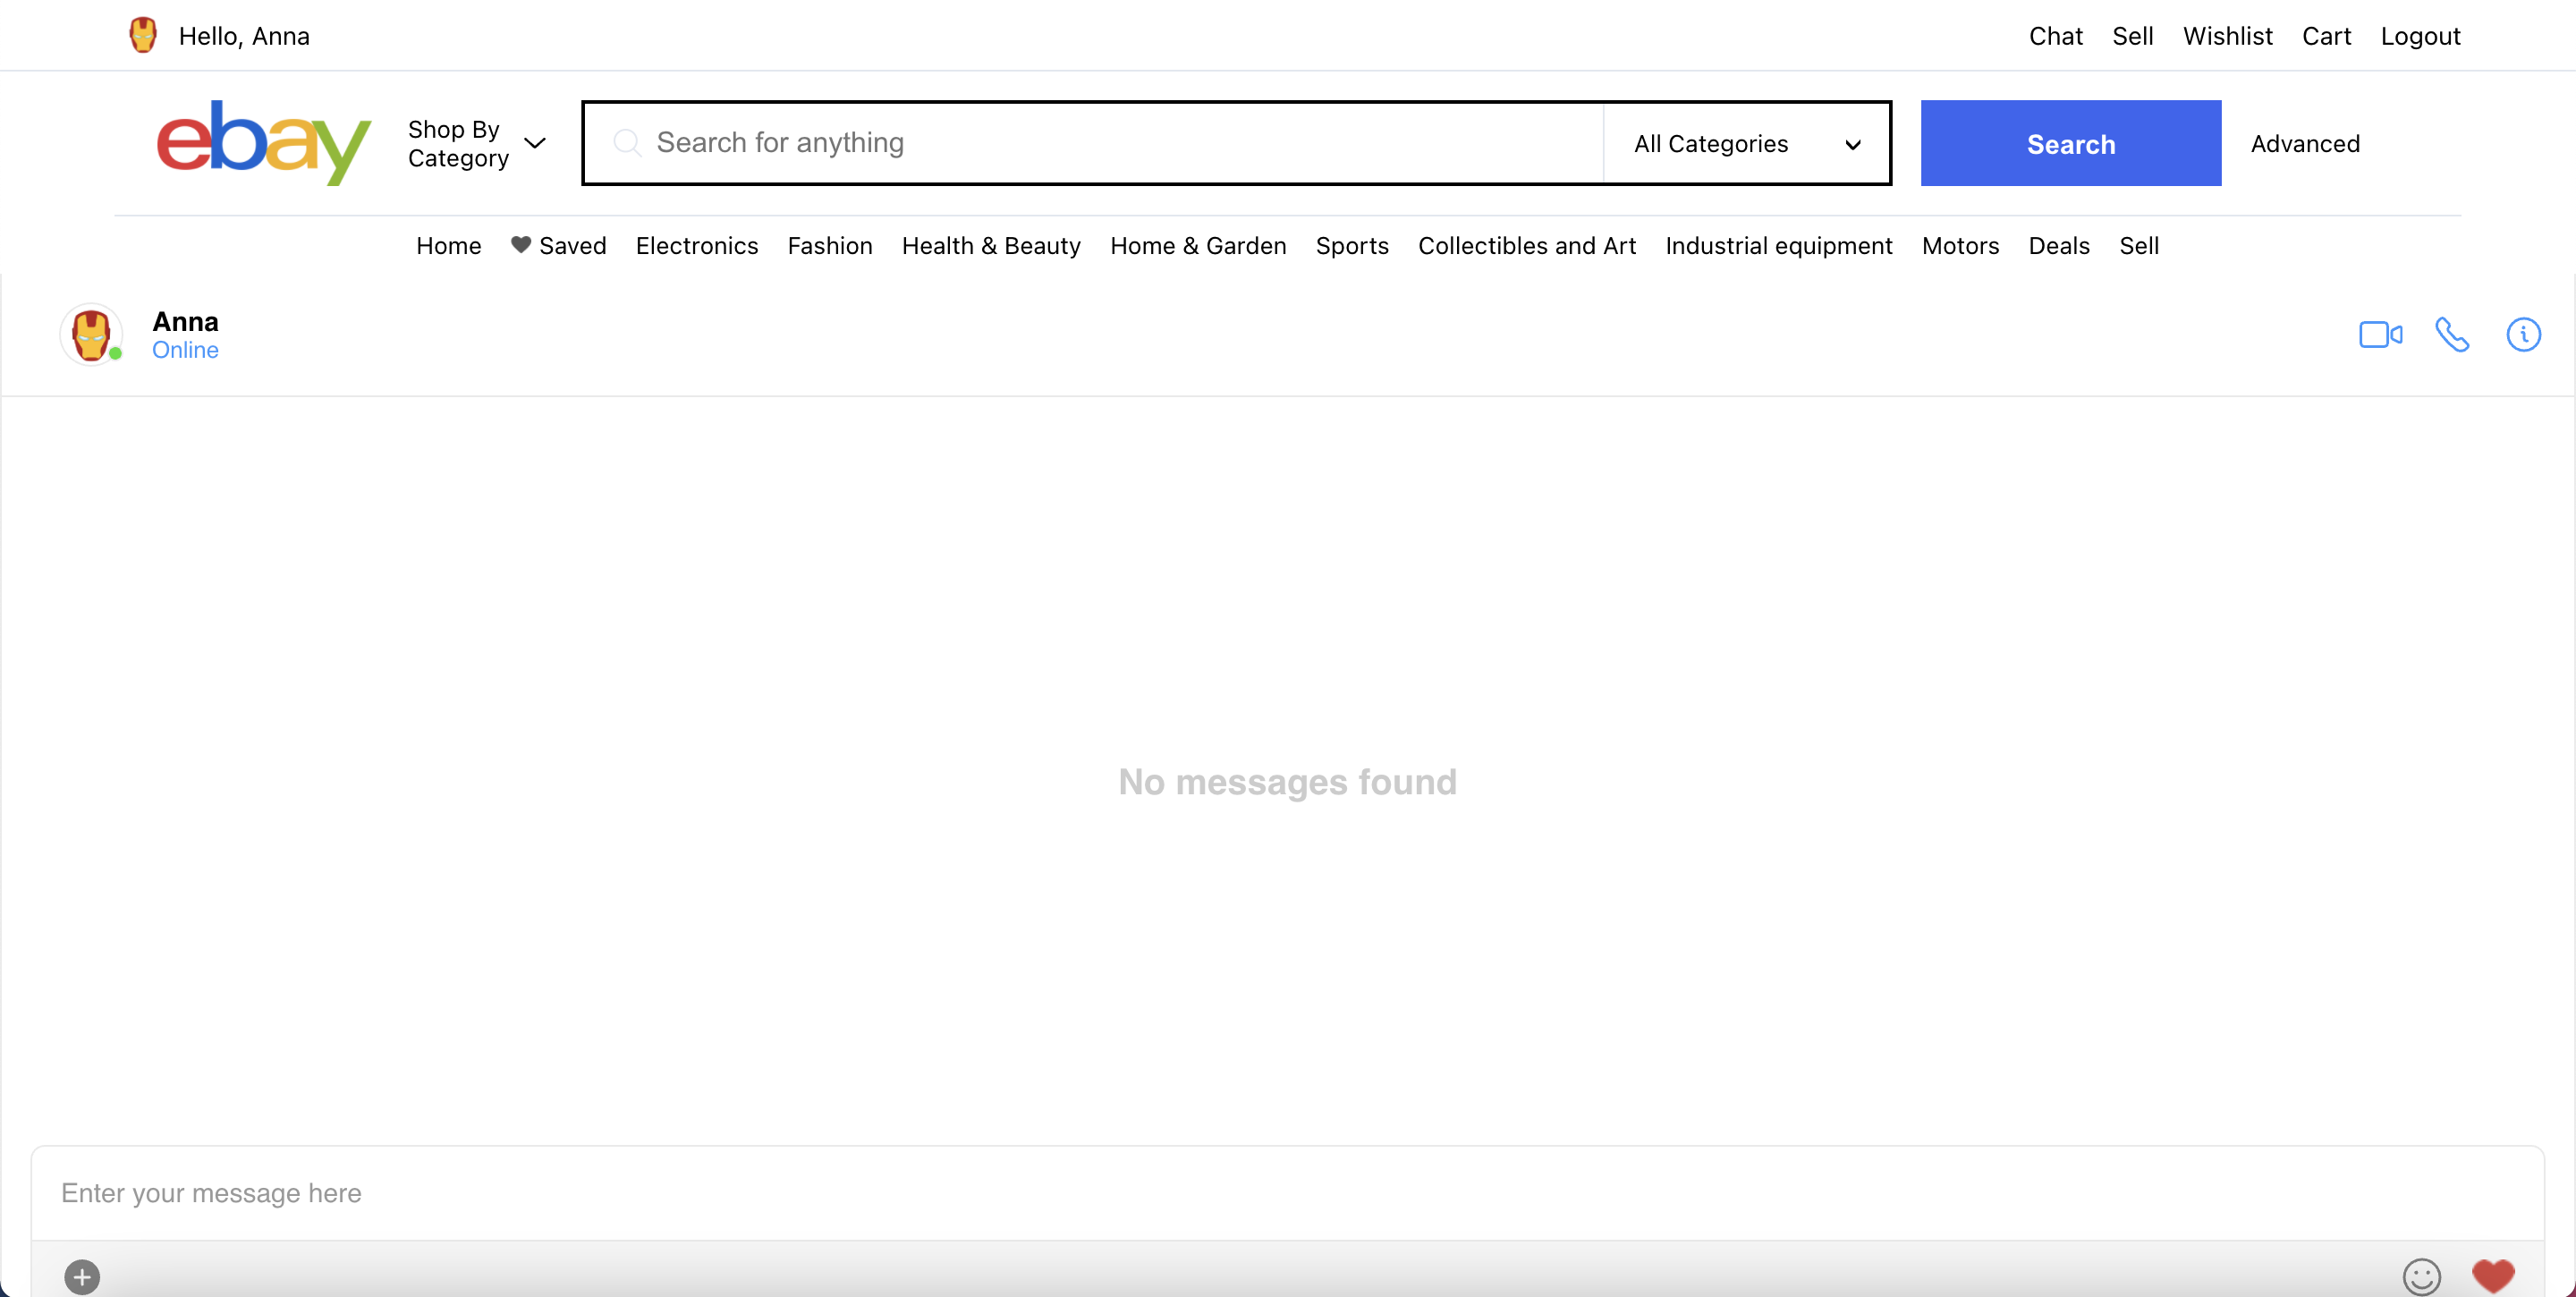Click the Hello, Anna greeting
The height and width of the screenshot is (1297, 2576).
[x=244, y=36]
